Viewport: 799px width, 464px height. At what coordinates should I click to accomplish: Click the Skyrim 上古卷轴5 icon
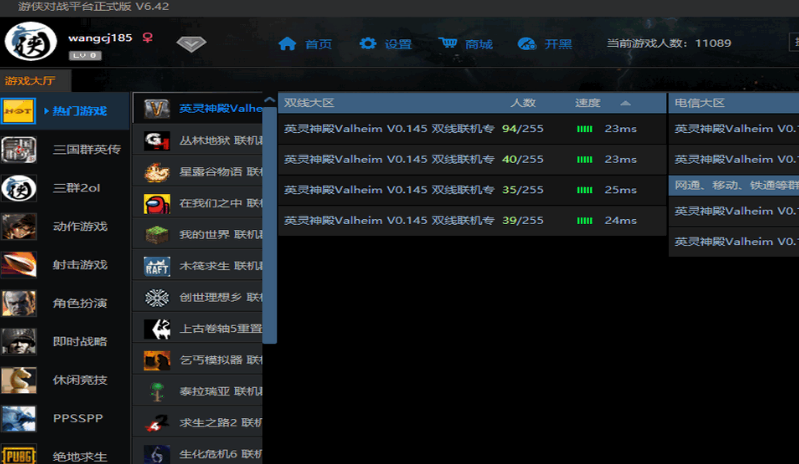[156, 329]
